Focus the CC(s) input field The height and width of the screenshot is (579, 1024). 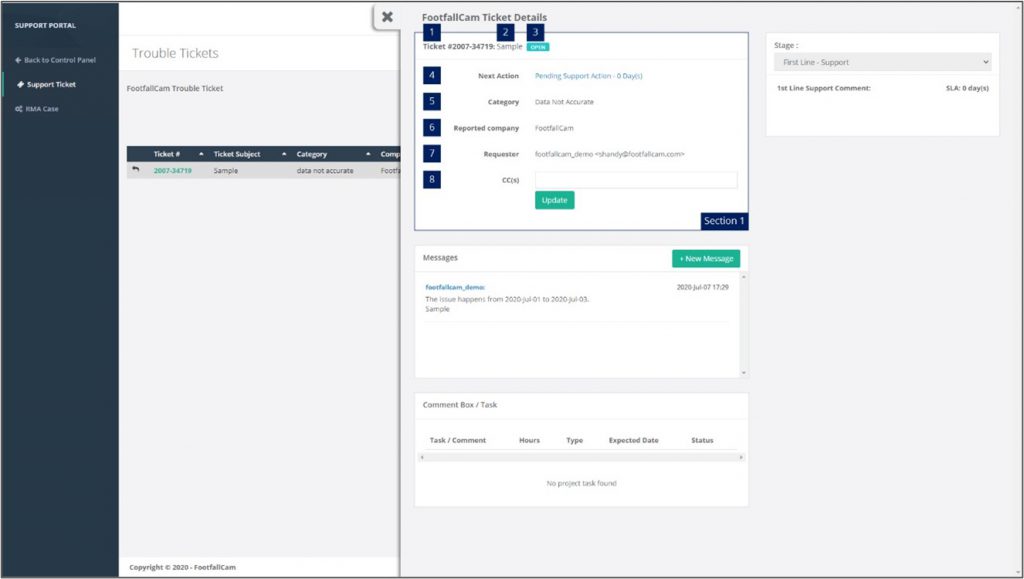tap(636, 180)
